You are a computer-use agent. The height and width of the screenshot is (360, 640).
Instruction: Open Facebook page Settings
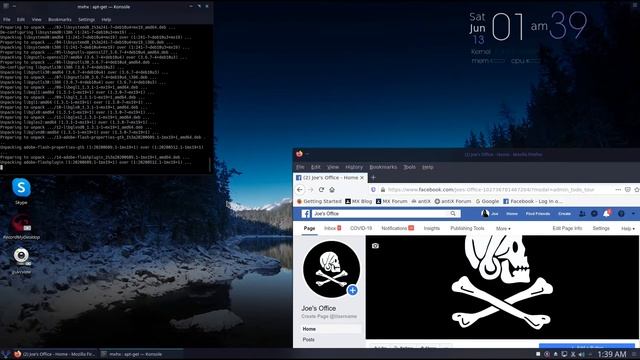click(x=601, y=228)
